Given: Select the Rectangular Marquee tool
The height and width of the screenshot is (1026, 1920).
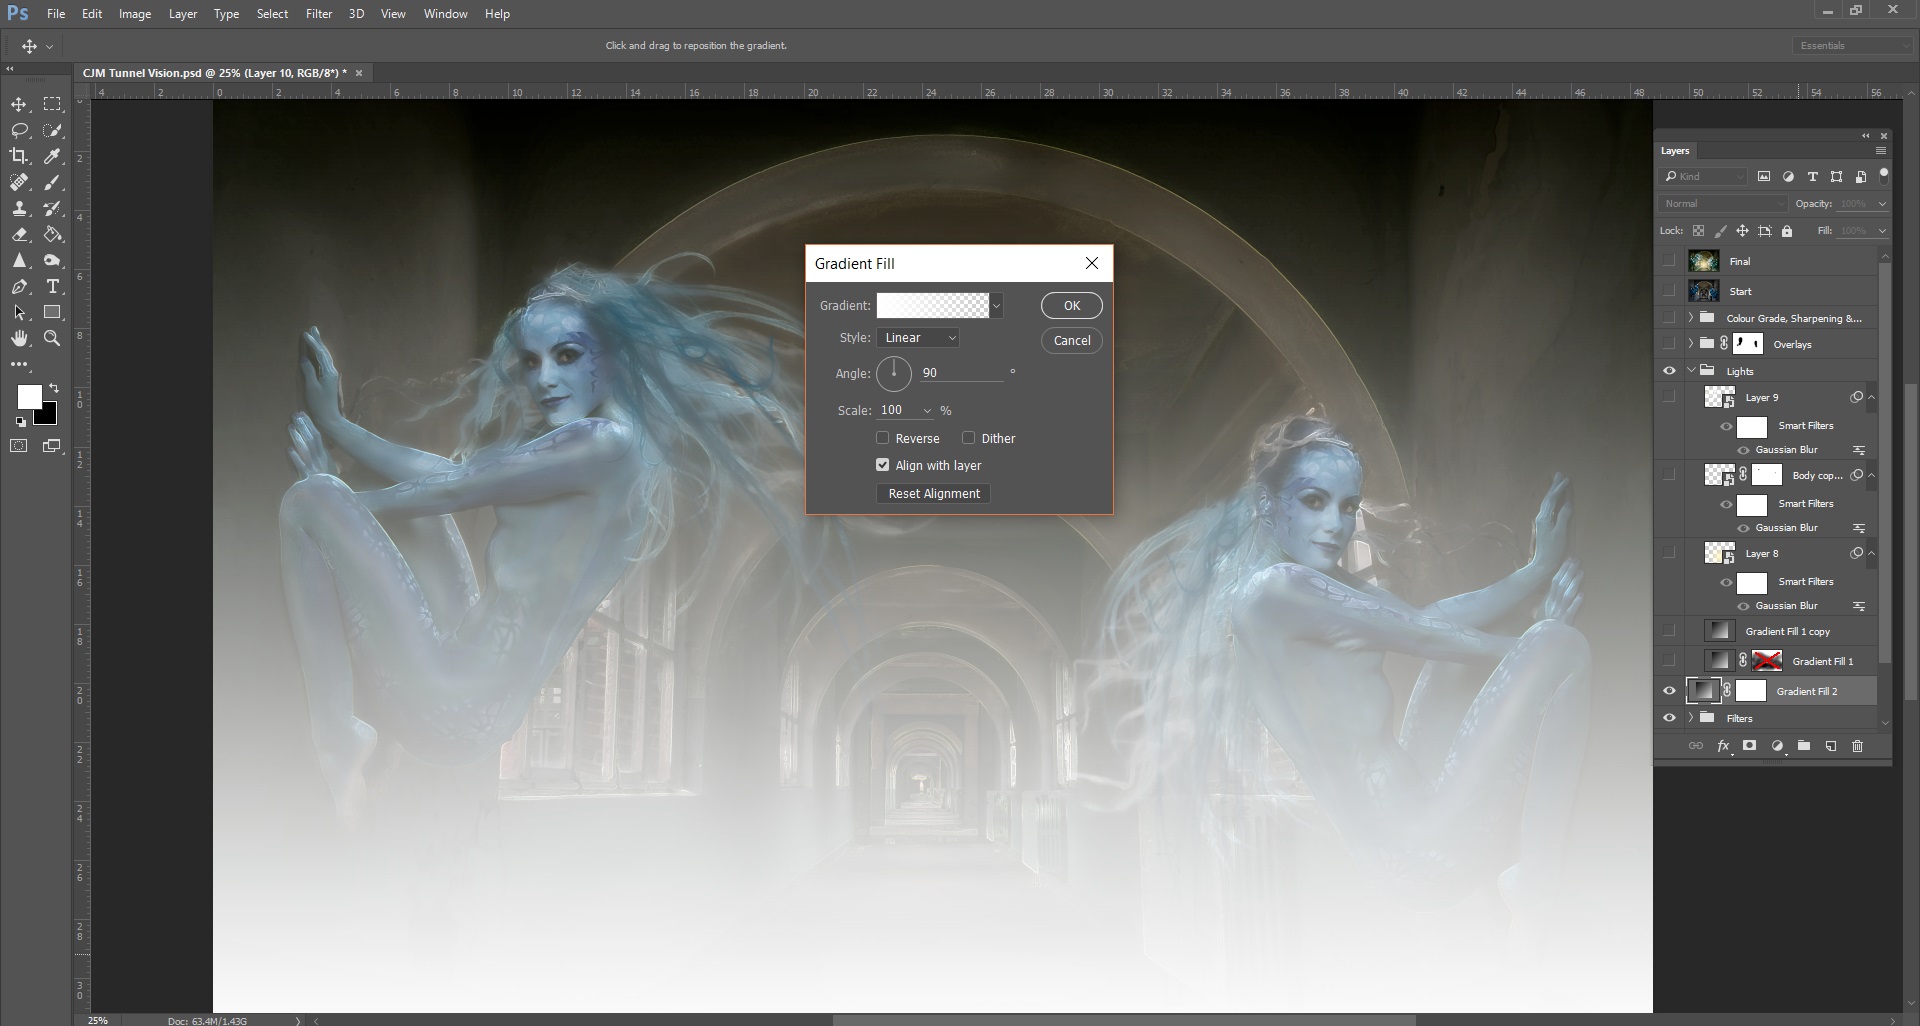Looking at the screenshot, I should tap(53, 104).
